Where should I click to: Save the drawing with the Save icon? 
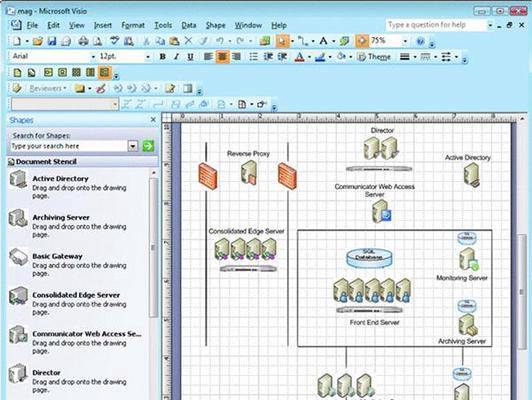[x=52, y=41]
